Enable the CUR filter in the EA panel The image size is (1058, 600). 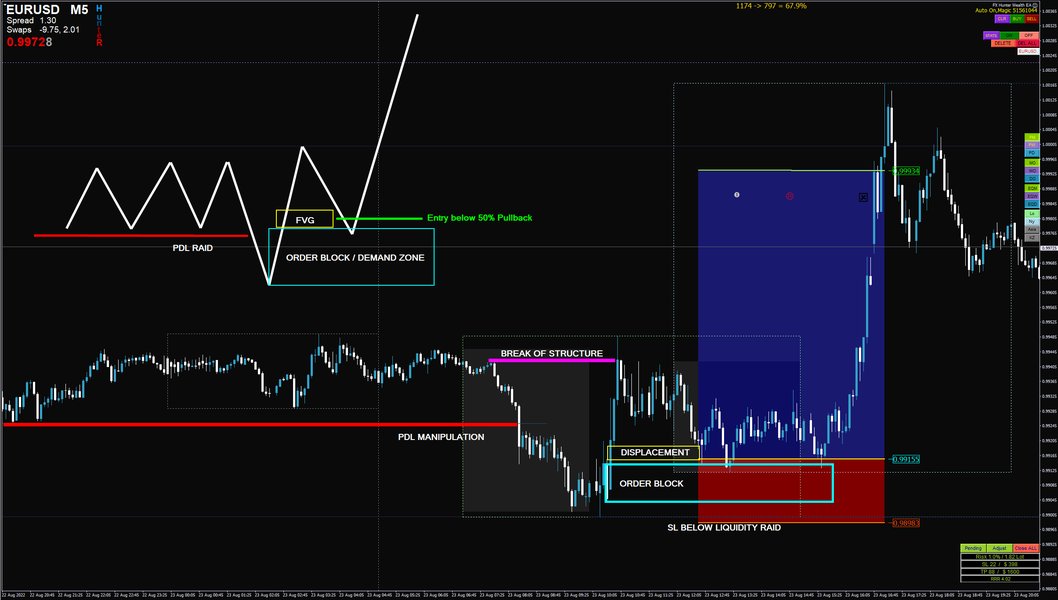point(1002,19)
